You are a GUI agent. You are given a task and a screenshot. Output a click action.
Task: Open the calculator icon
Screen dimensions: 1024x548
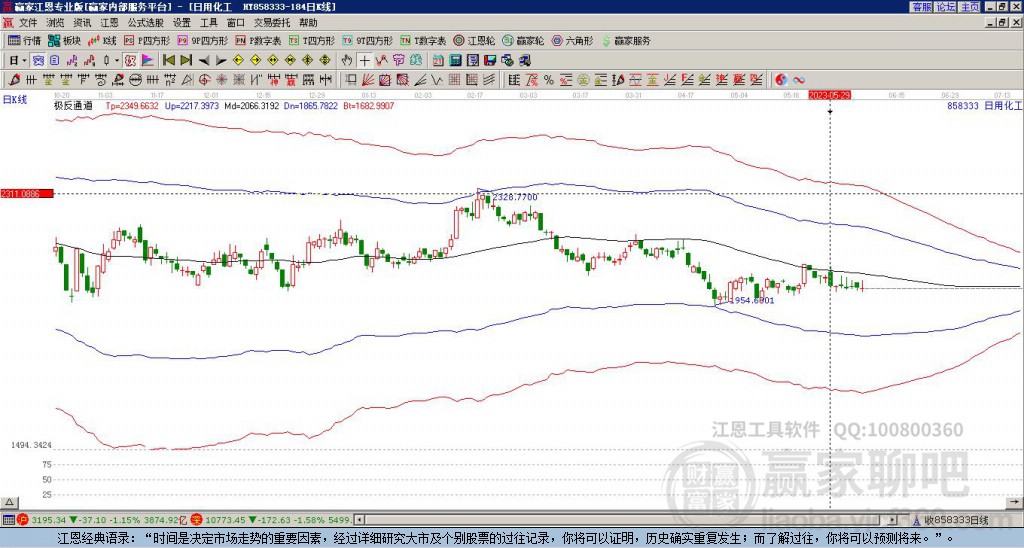pyautogui.click(x=455, y=61)
